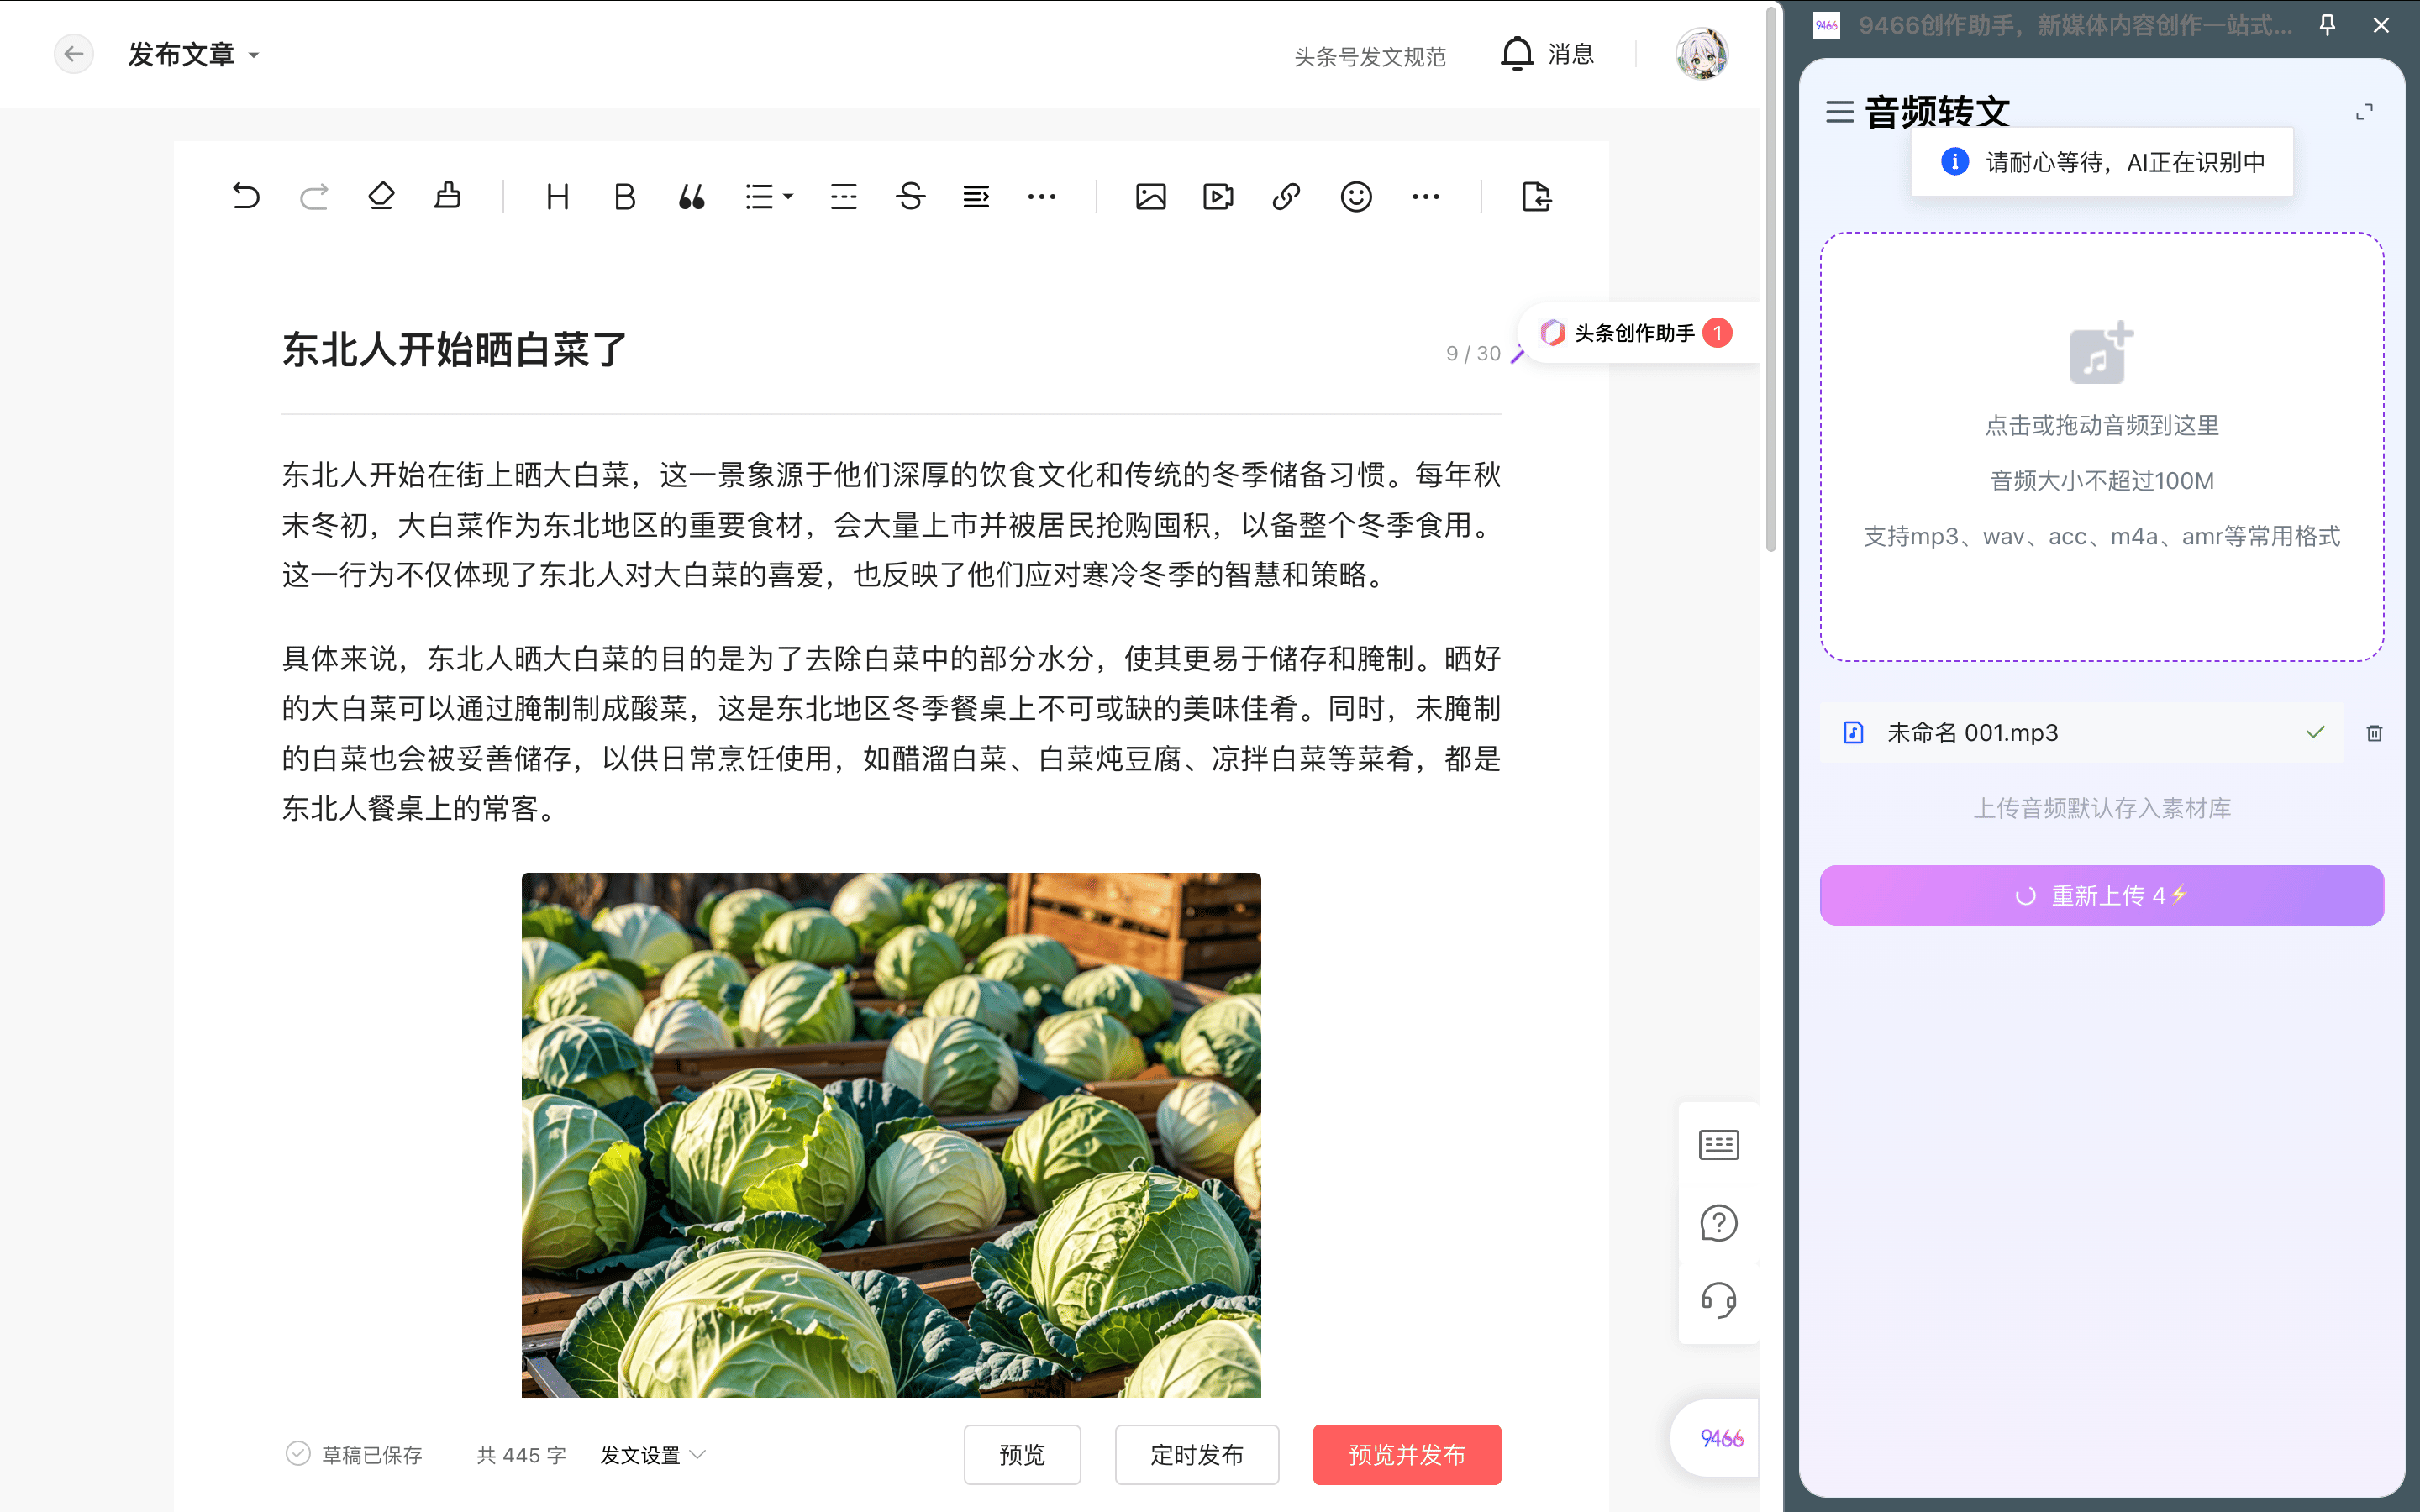Click the audio upload drop zone
The image size is (2420, 1512).
click(x=2102, y=447)
